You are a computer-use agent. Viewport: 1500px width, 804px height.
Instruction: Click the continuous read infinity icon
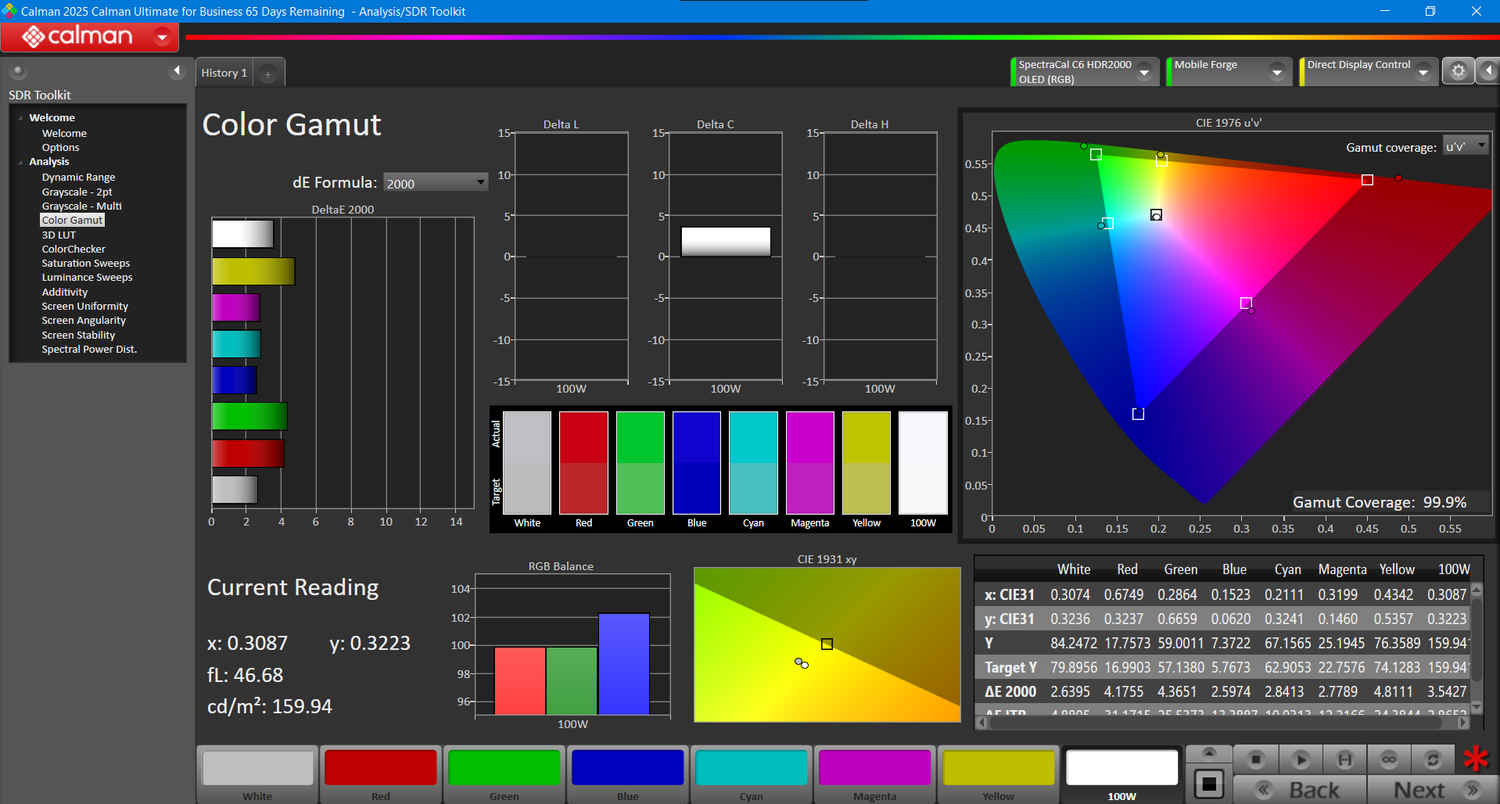pos(1388,760)
